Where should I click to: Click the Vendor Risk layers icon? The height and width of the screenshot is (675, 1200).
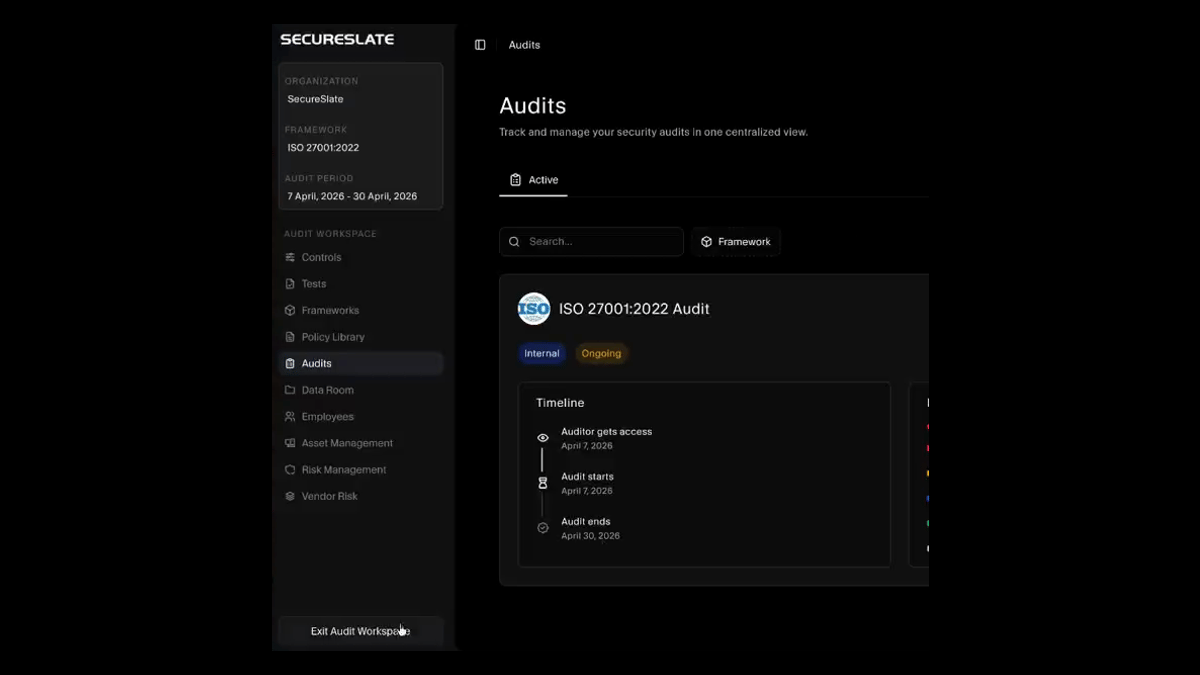(290, 496)
